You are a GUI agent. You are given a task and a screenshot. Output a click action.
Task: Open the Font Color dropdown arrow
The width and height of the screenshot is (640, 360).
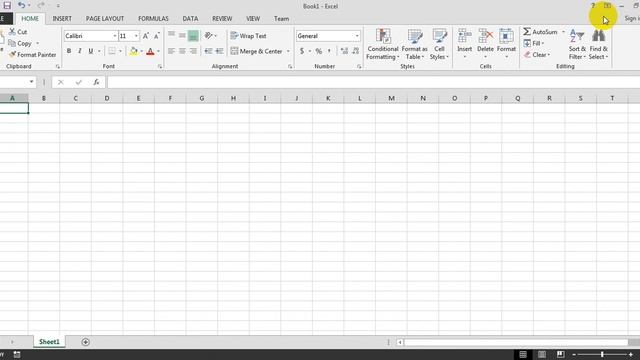[158, 51]
